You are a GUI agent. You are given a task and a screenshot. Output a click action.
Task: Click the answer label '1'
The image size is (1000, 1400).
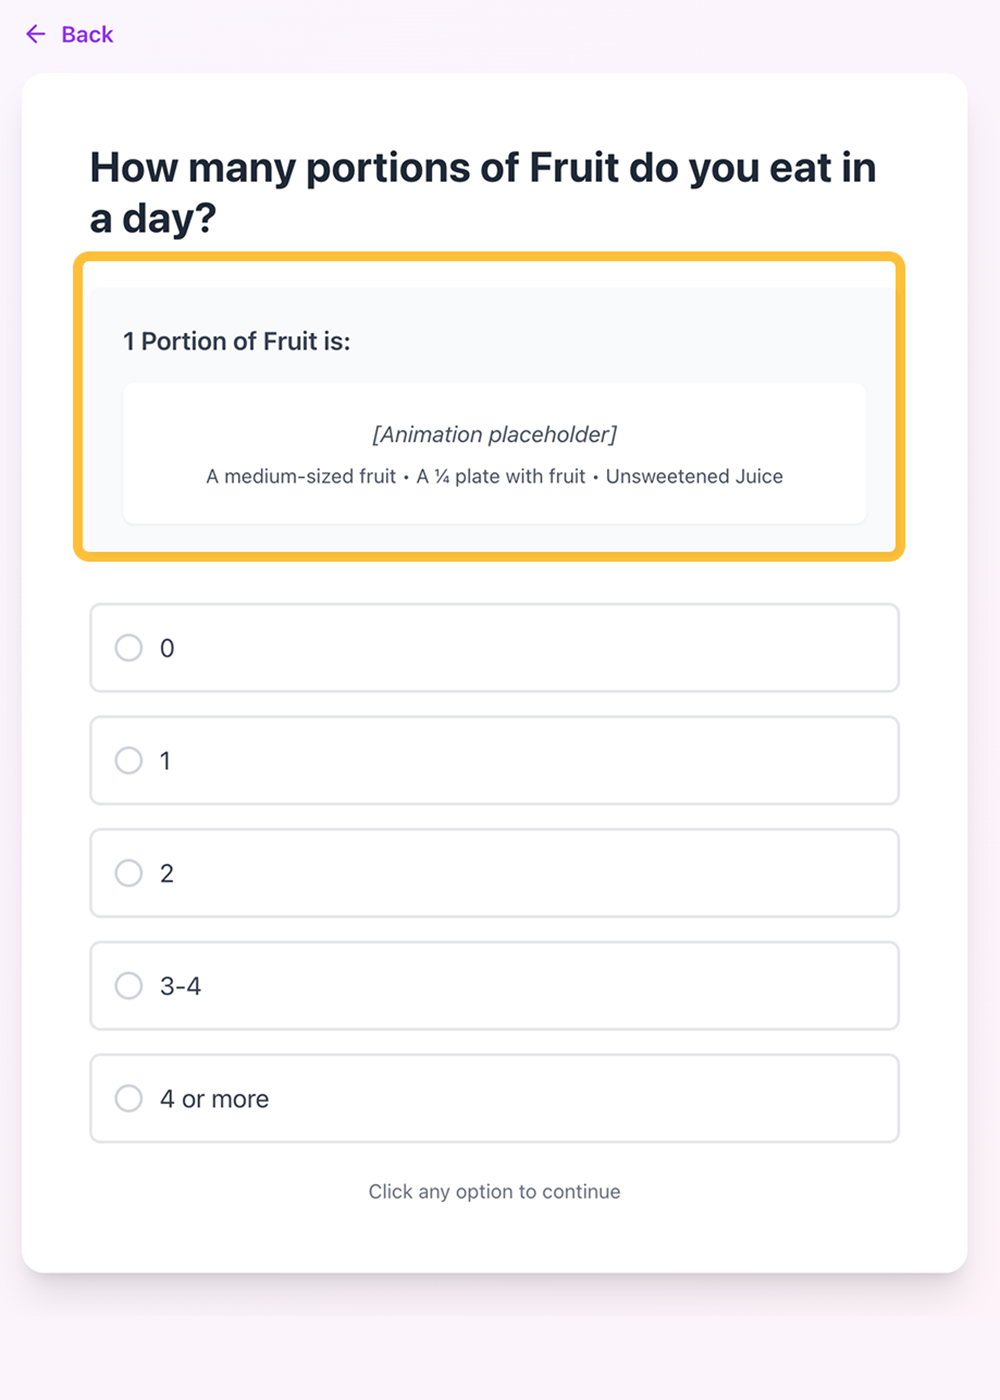[x=165, y=761]
